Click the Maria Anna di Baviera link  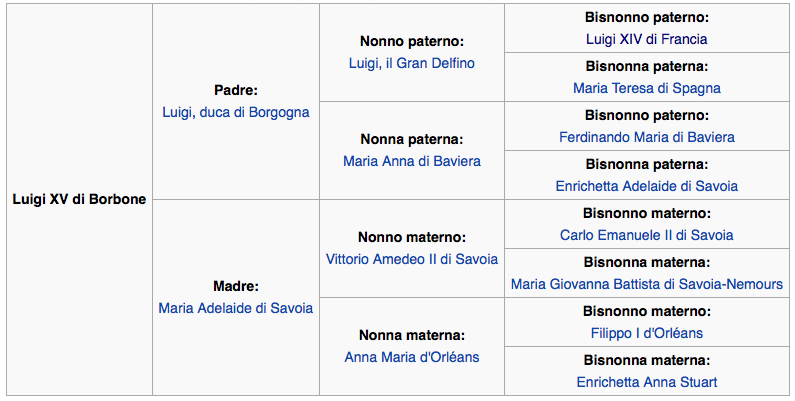pyautogui.click(x=411, y=161)
